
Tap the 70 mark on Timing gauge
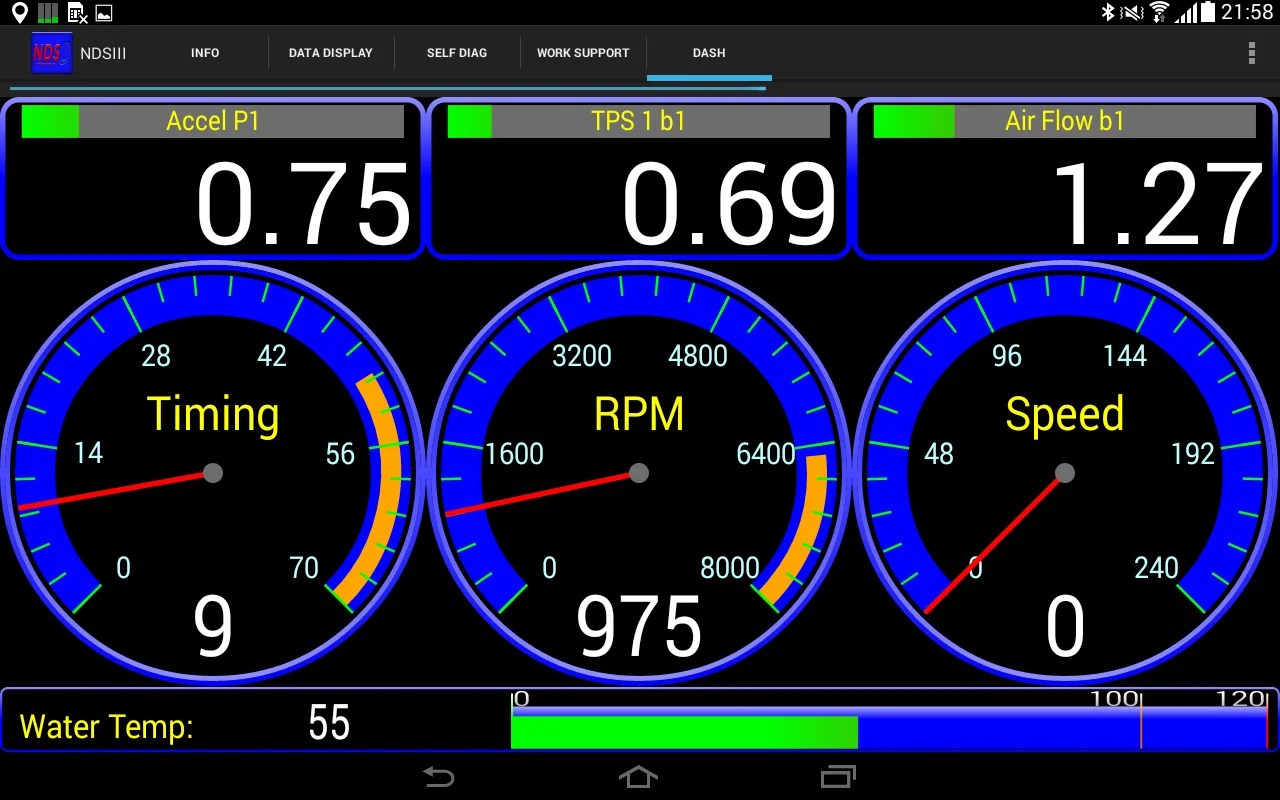(x=304, y=568)
